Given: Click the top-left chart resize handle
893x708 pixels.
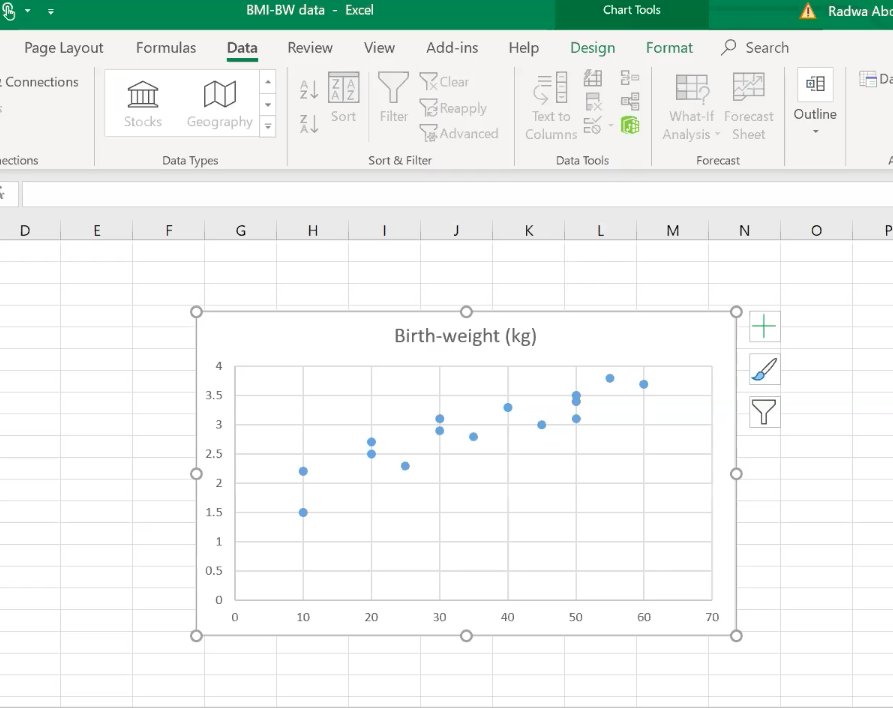Looking at the screenshot, I should (x=196, y=312).
